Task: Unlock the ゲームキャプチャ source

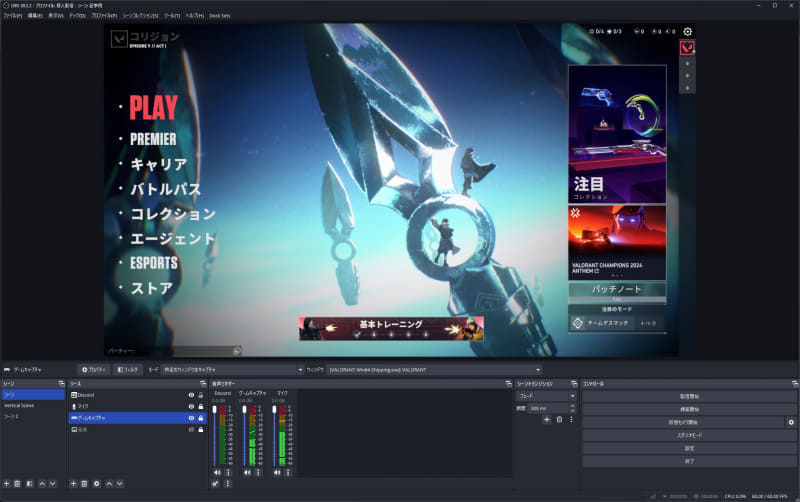Action: tap(201, 418)
